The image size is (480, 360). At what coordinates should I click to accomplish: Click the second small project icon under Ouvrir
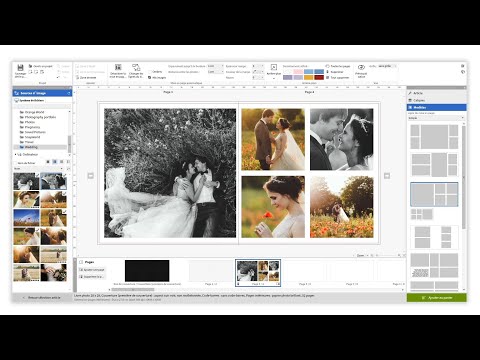[x=36, y=72]
